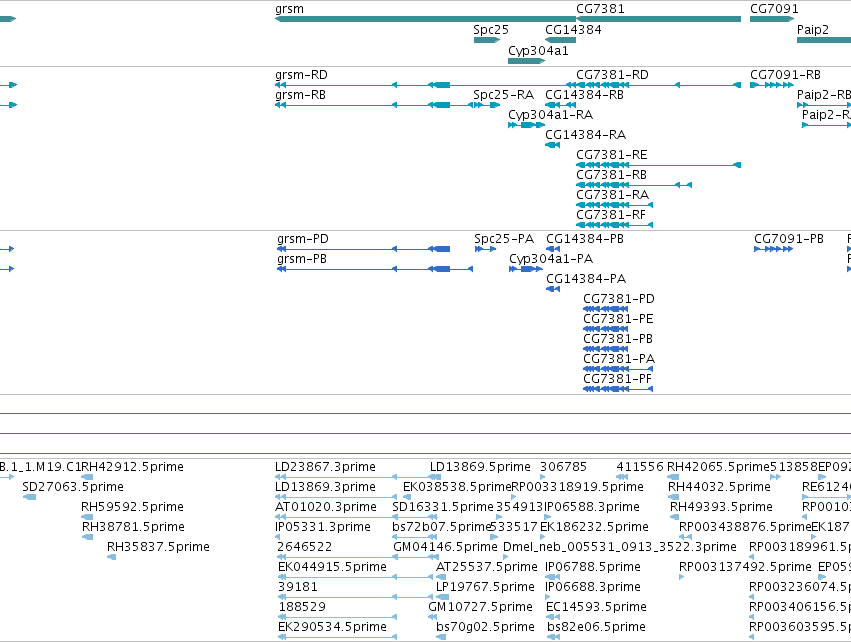This screenshot has height=642, width=851.
Task: Select the Cyp304a1-RA transcript
Action: tap(526, 125)
